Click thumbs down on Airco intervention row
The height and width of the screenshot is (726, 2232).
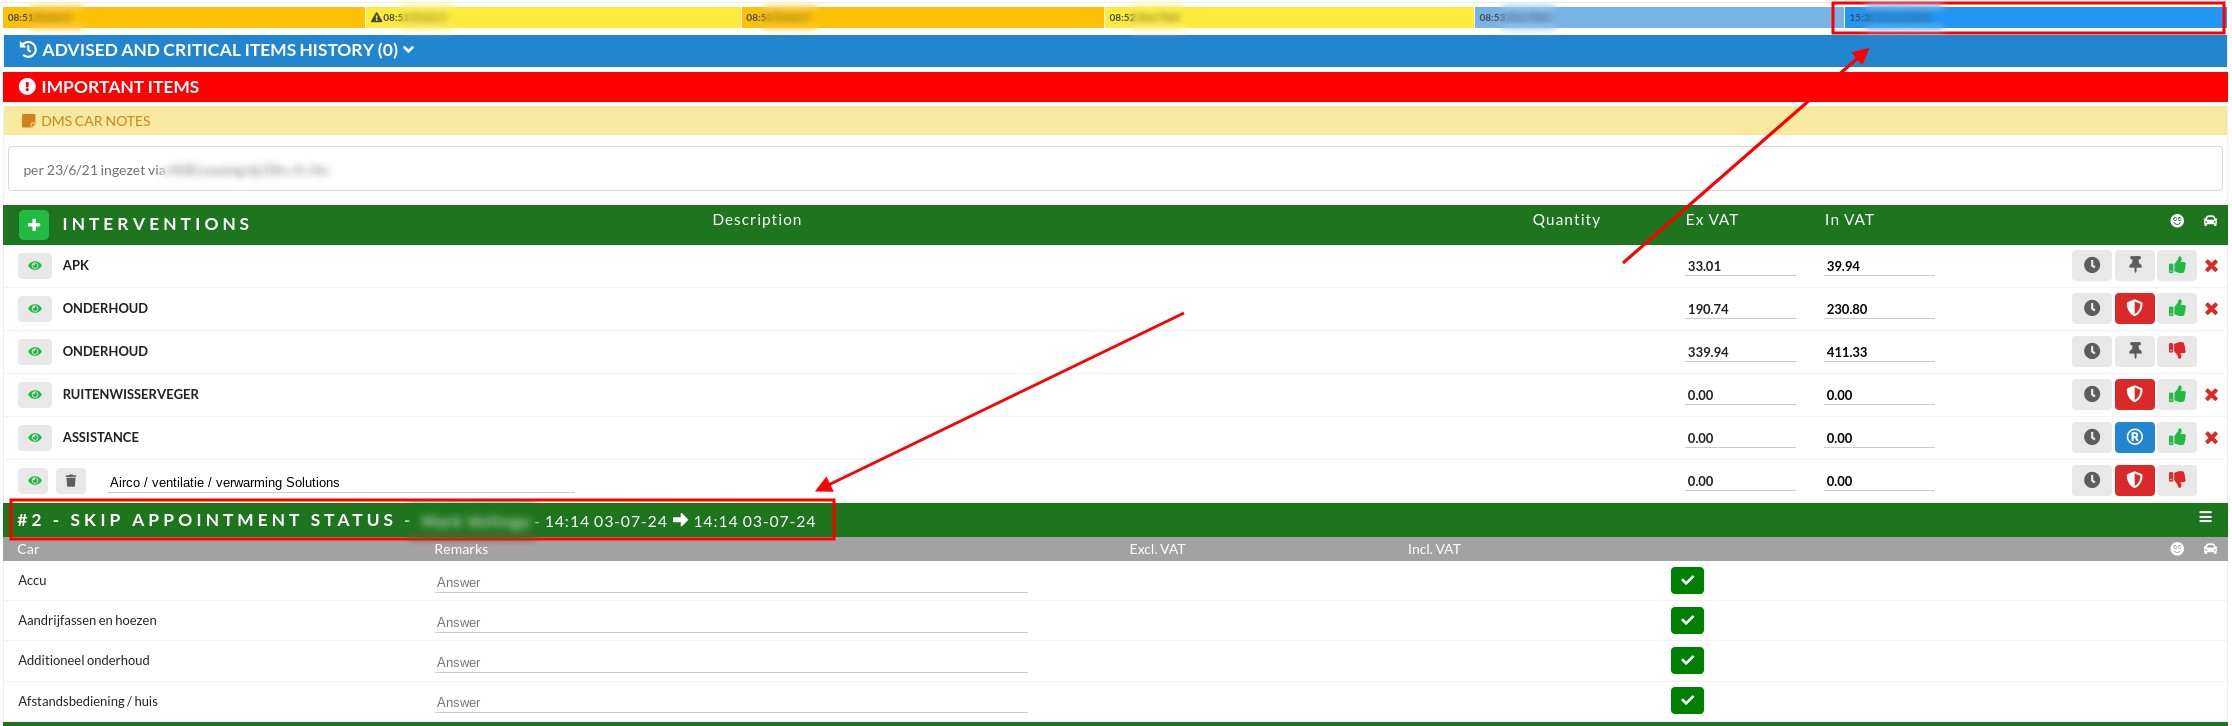[x=2176, y=480]
